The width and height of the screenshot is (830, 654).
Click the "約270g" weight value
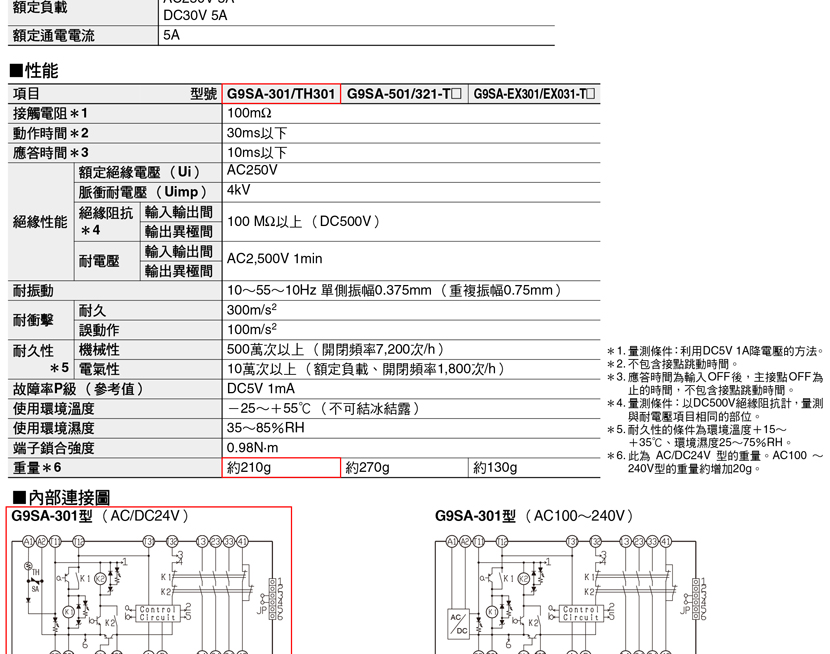367,468
